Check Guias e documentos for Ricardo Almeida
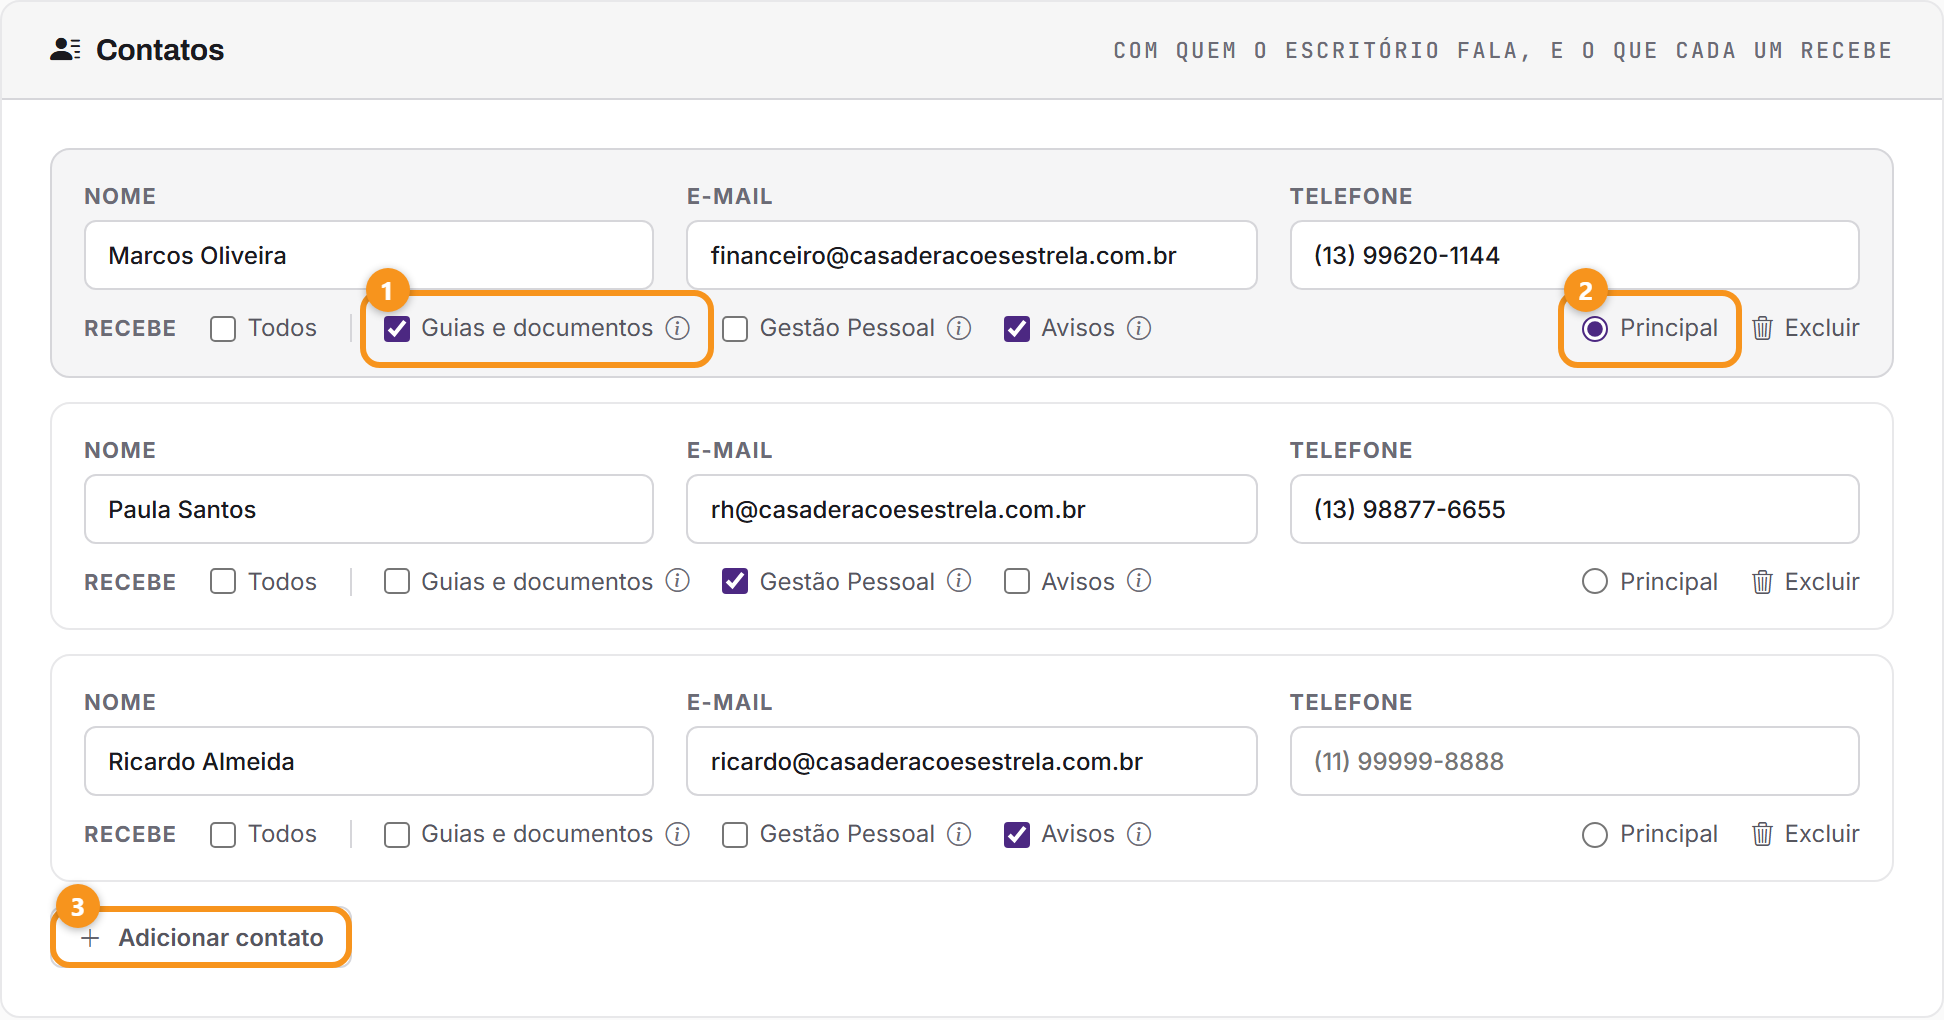The height and width of the screenshot is (1020, 1944). click(x=397, y=835)
